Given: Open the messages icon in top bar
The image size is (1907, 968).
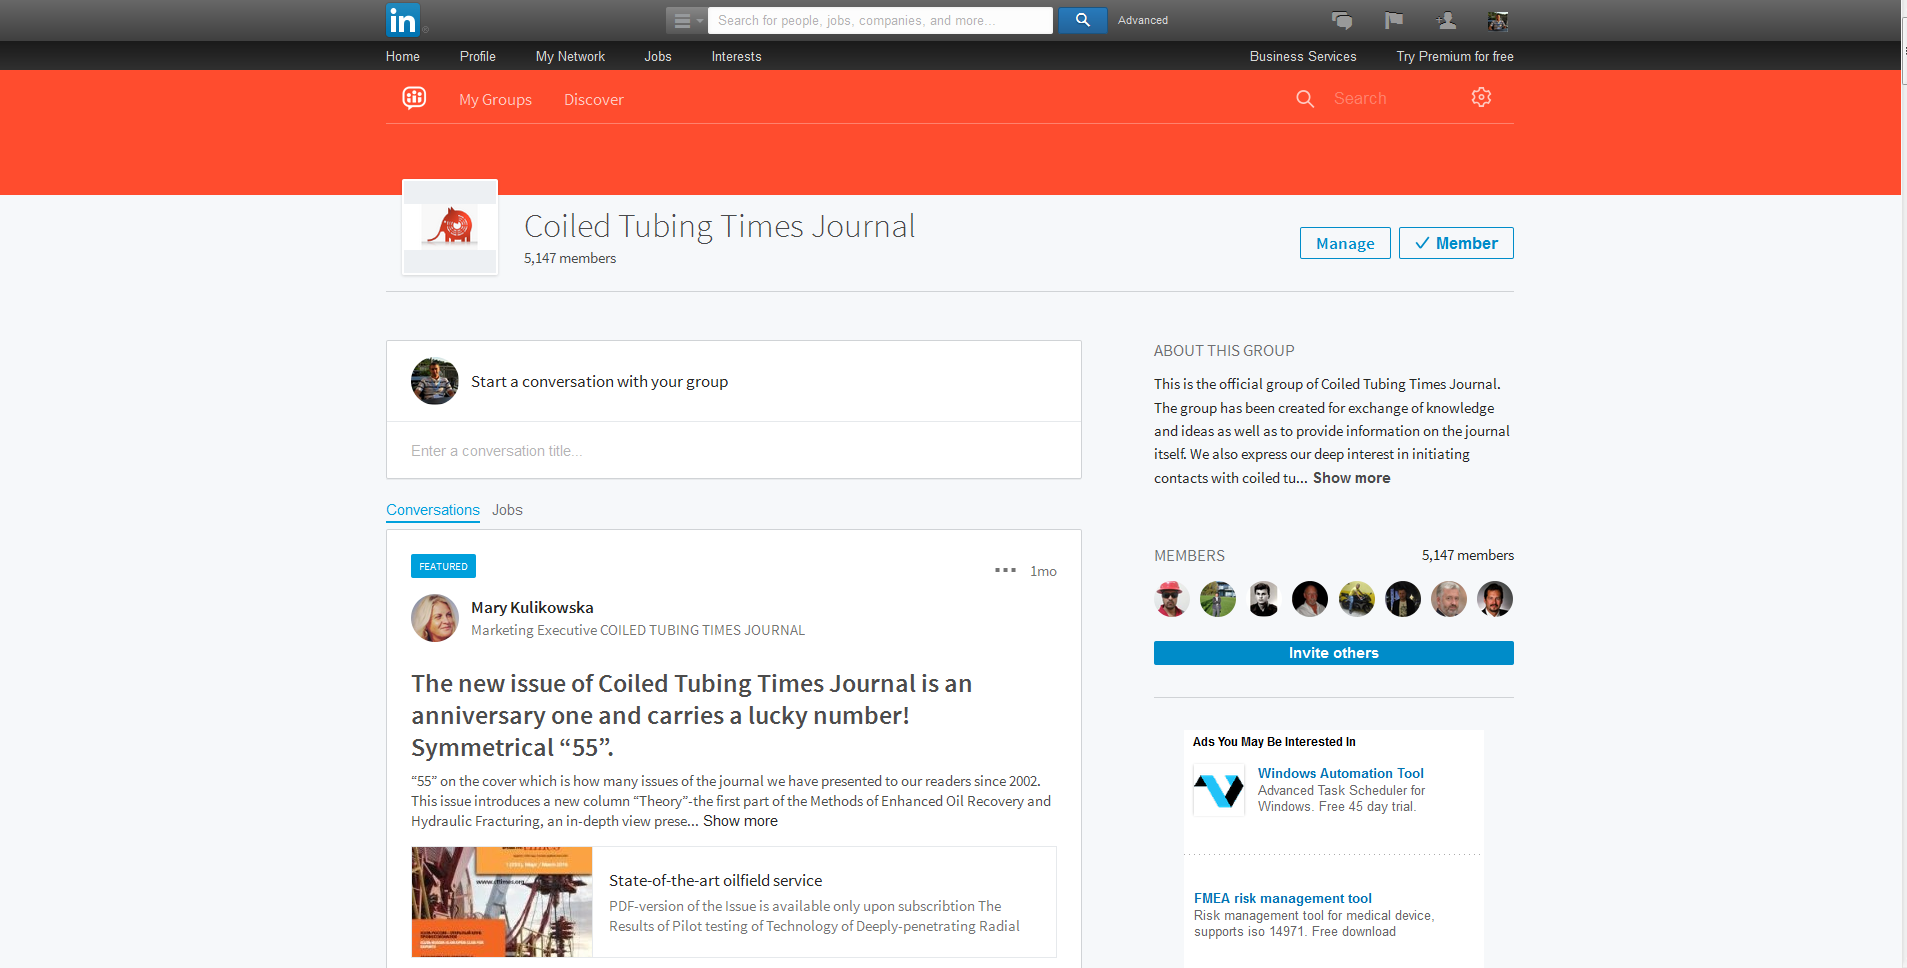Looking at the screenshot, I should [1342, 20].
